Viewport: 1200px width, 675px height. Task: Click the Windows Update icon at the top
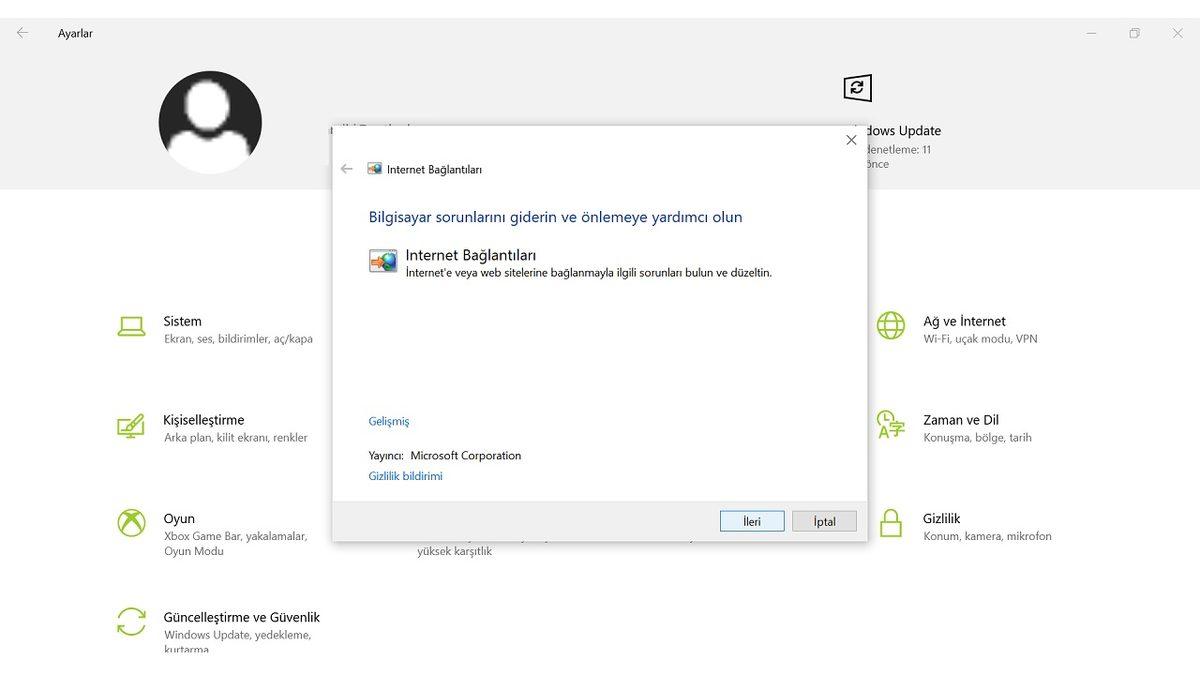coord(857,88)
